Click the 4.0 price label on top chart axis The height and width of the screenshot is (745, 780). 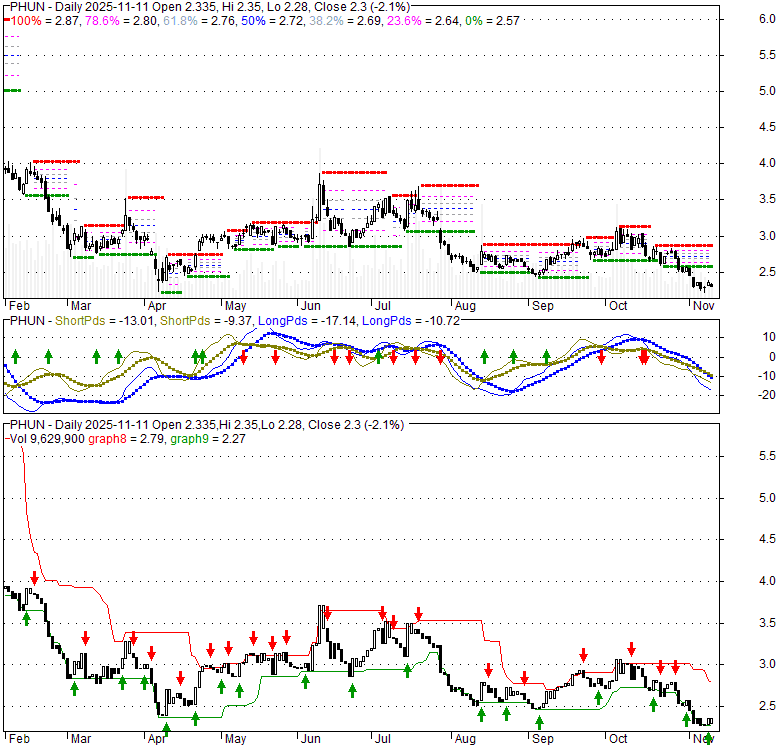pyautogui.click(x=767, y=163)
